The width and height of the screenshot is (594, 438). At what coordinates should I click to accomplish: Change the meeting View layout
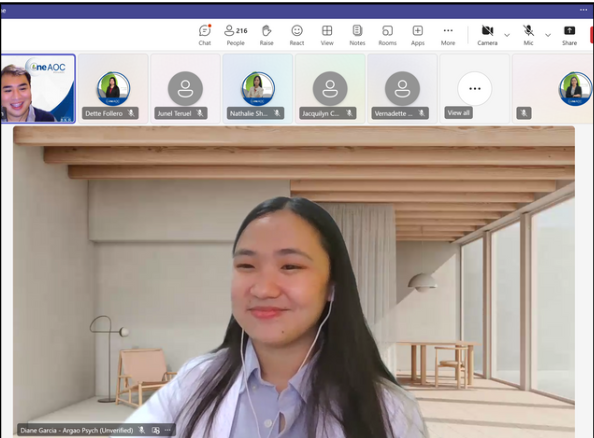click(x=327, y=35)
